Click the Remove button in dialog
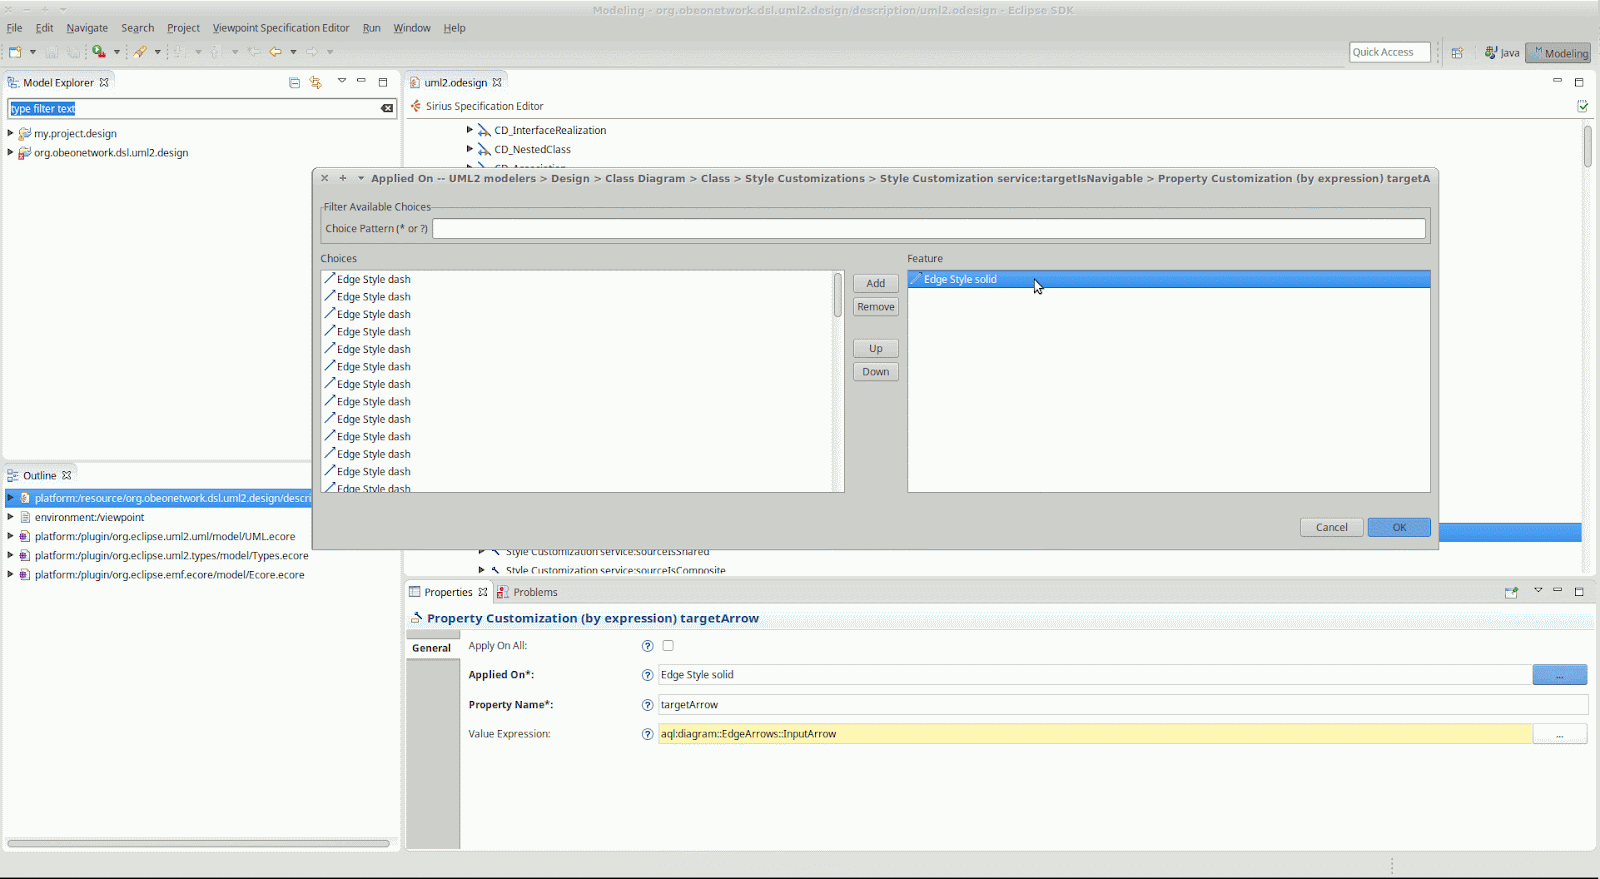Viewport: 1600px width, 879px height. [x=876, y=307]
